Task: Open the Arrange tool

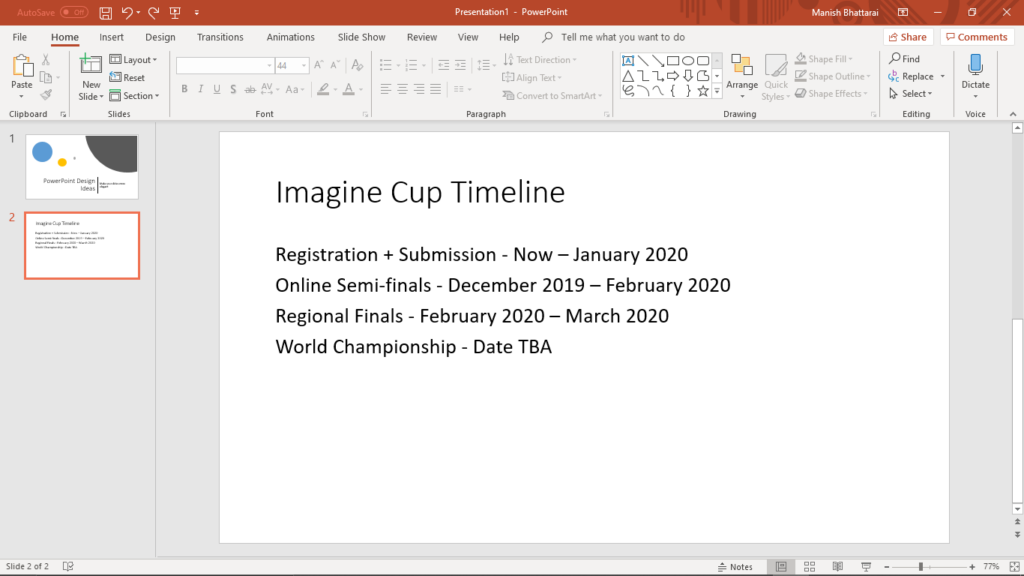Action: click(x=742, y=75)
